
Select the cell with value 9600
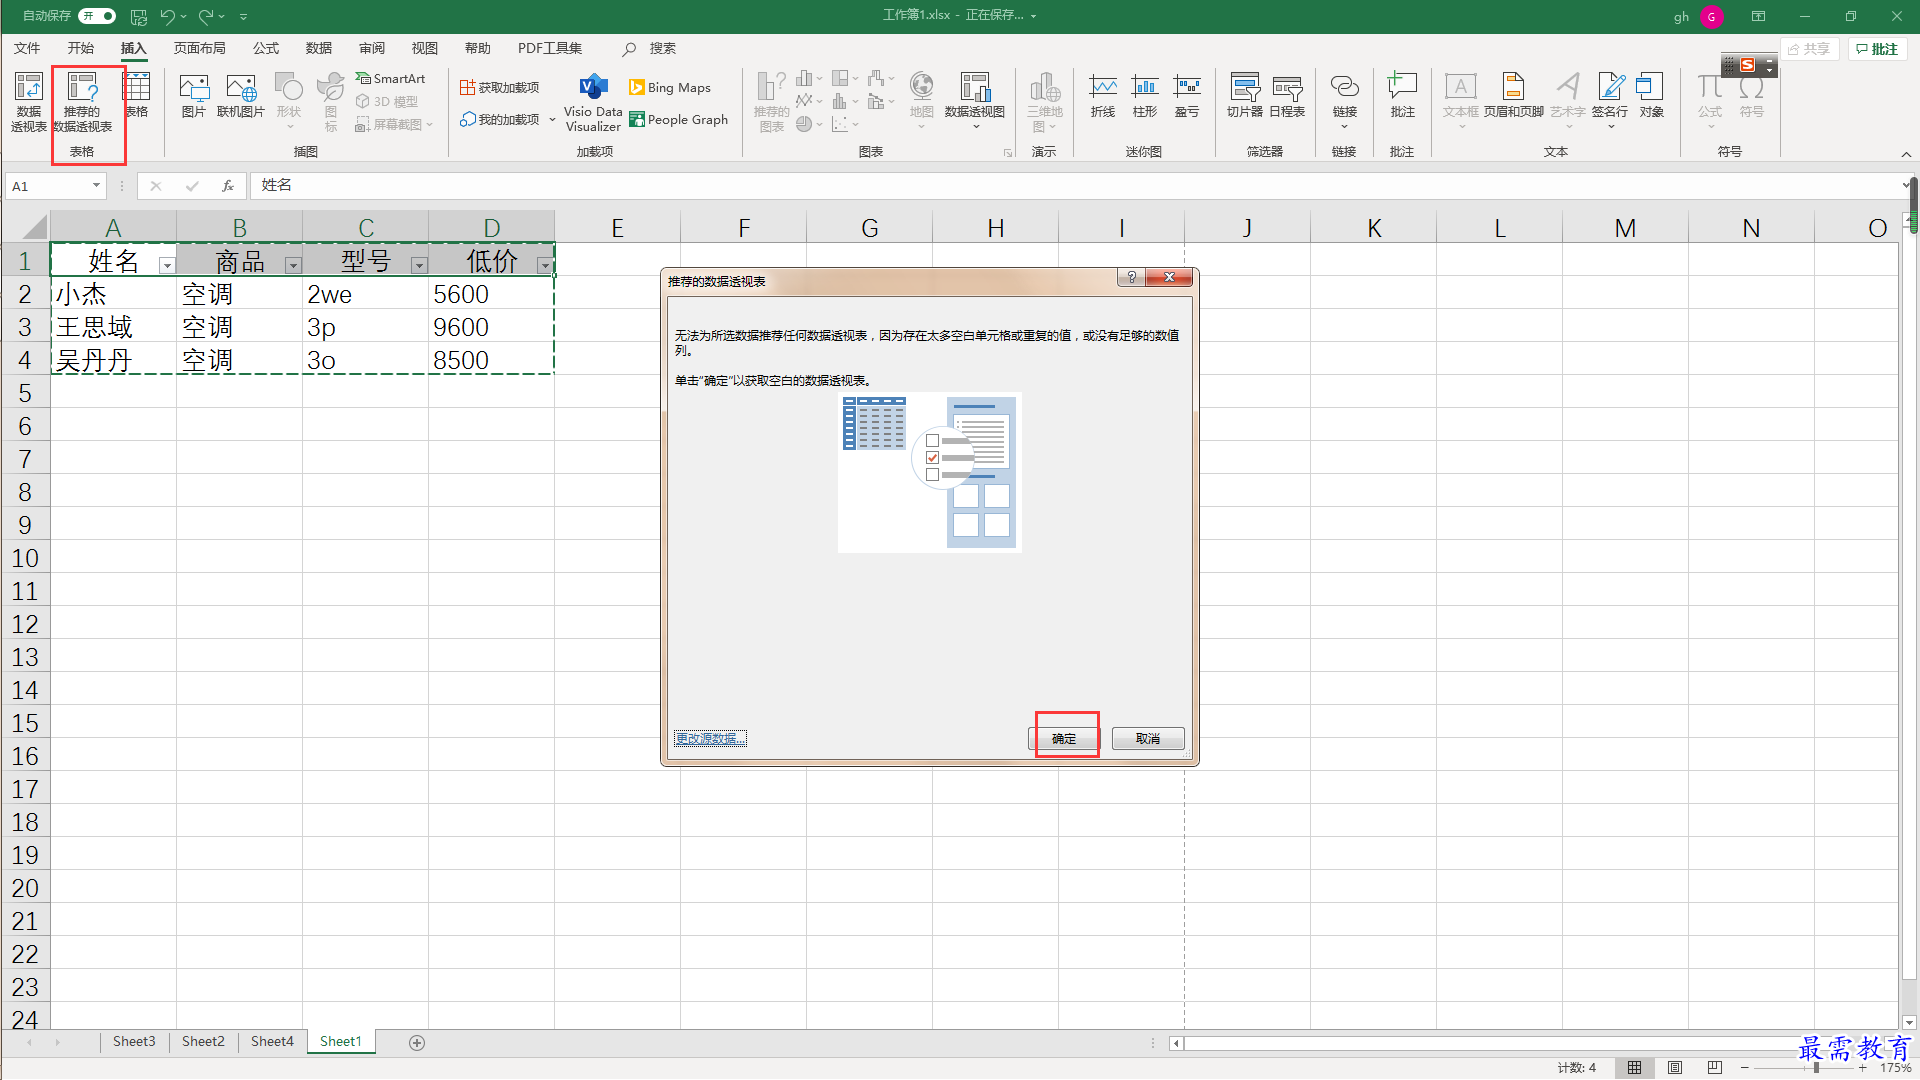pyautogui.click(x=491, y=327)
